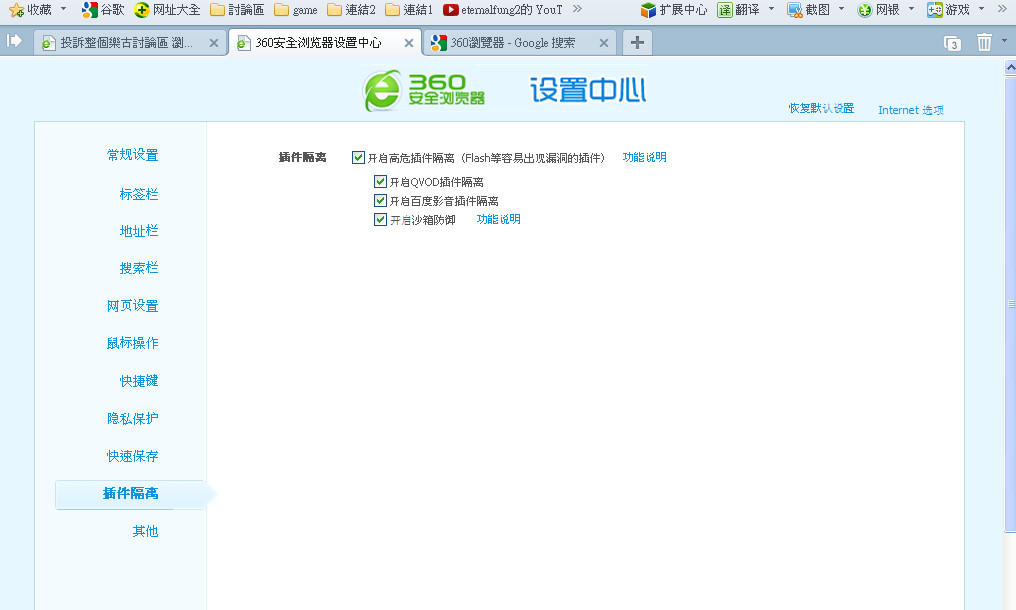This screenshot has width=1016, height=610.
Task: Disable the 开启百度影音插件隔离 checkbox
Action: [x=380, y=201]
